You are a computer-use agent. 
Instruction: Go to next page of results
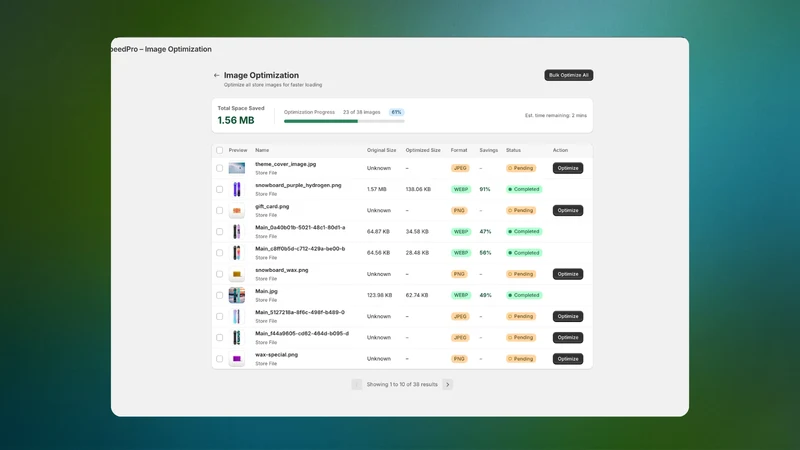click(x=447, y=384)
